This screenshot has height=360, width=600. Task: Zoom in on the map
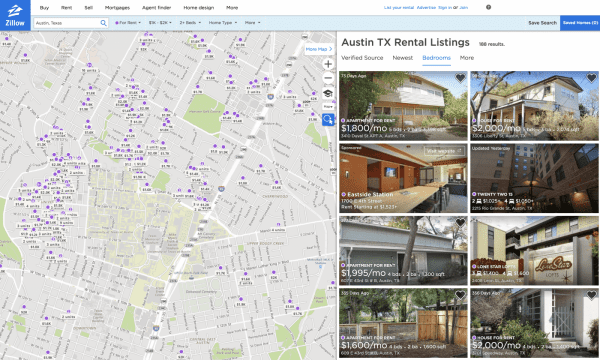328,64
